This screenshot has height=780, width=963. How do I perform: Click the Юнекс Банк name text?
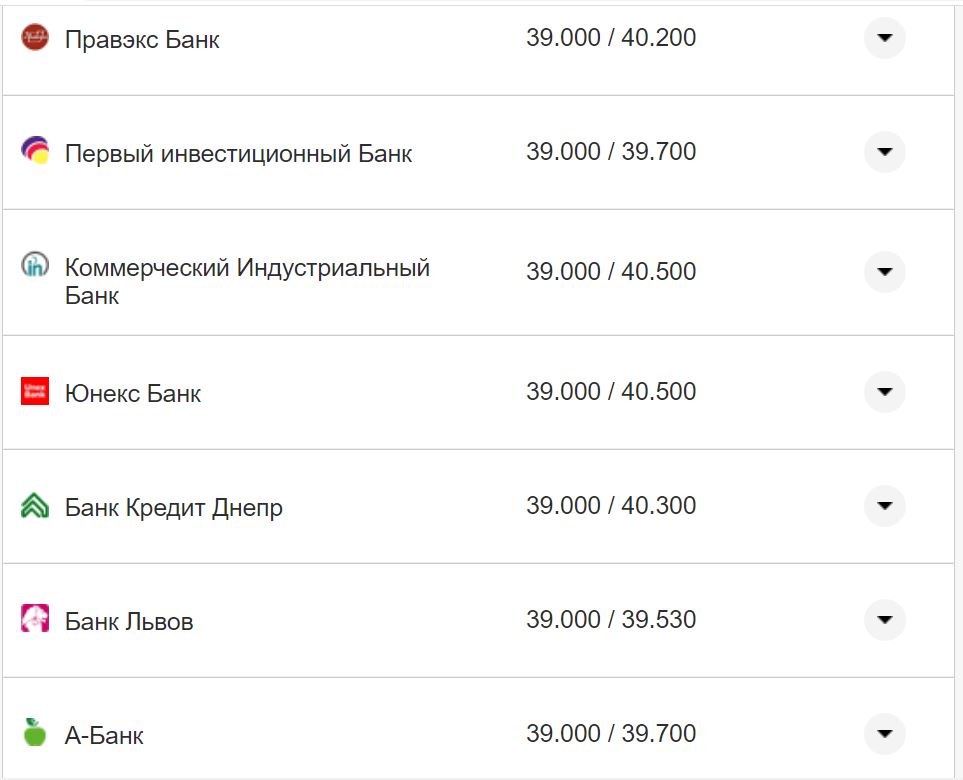131,392
